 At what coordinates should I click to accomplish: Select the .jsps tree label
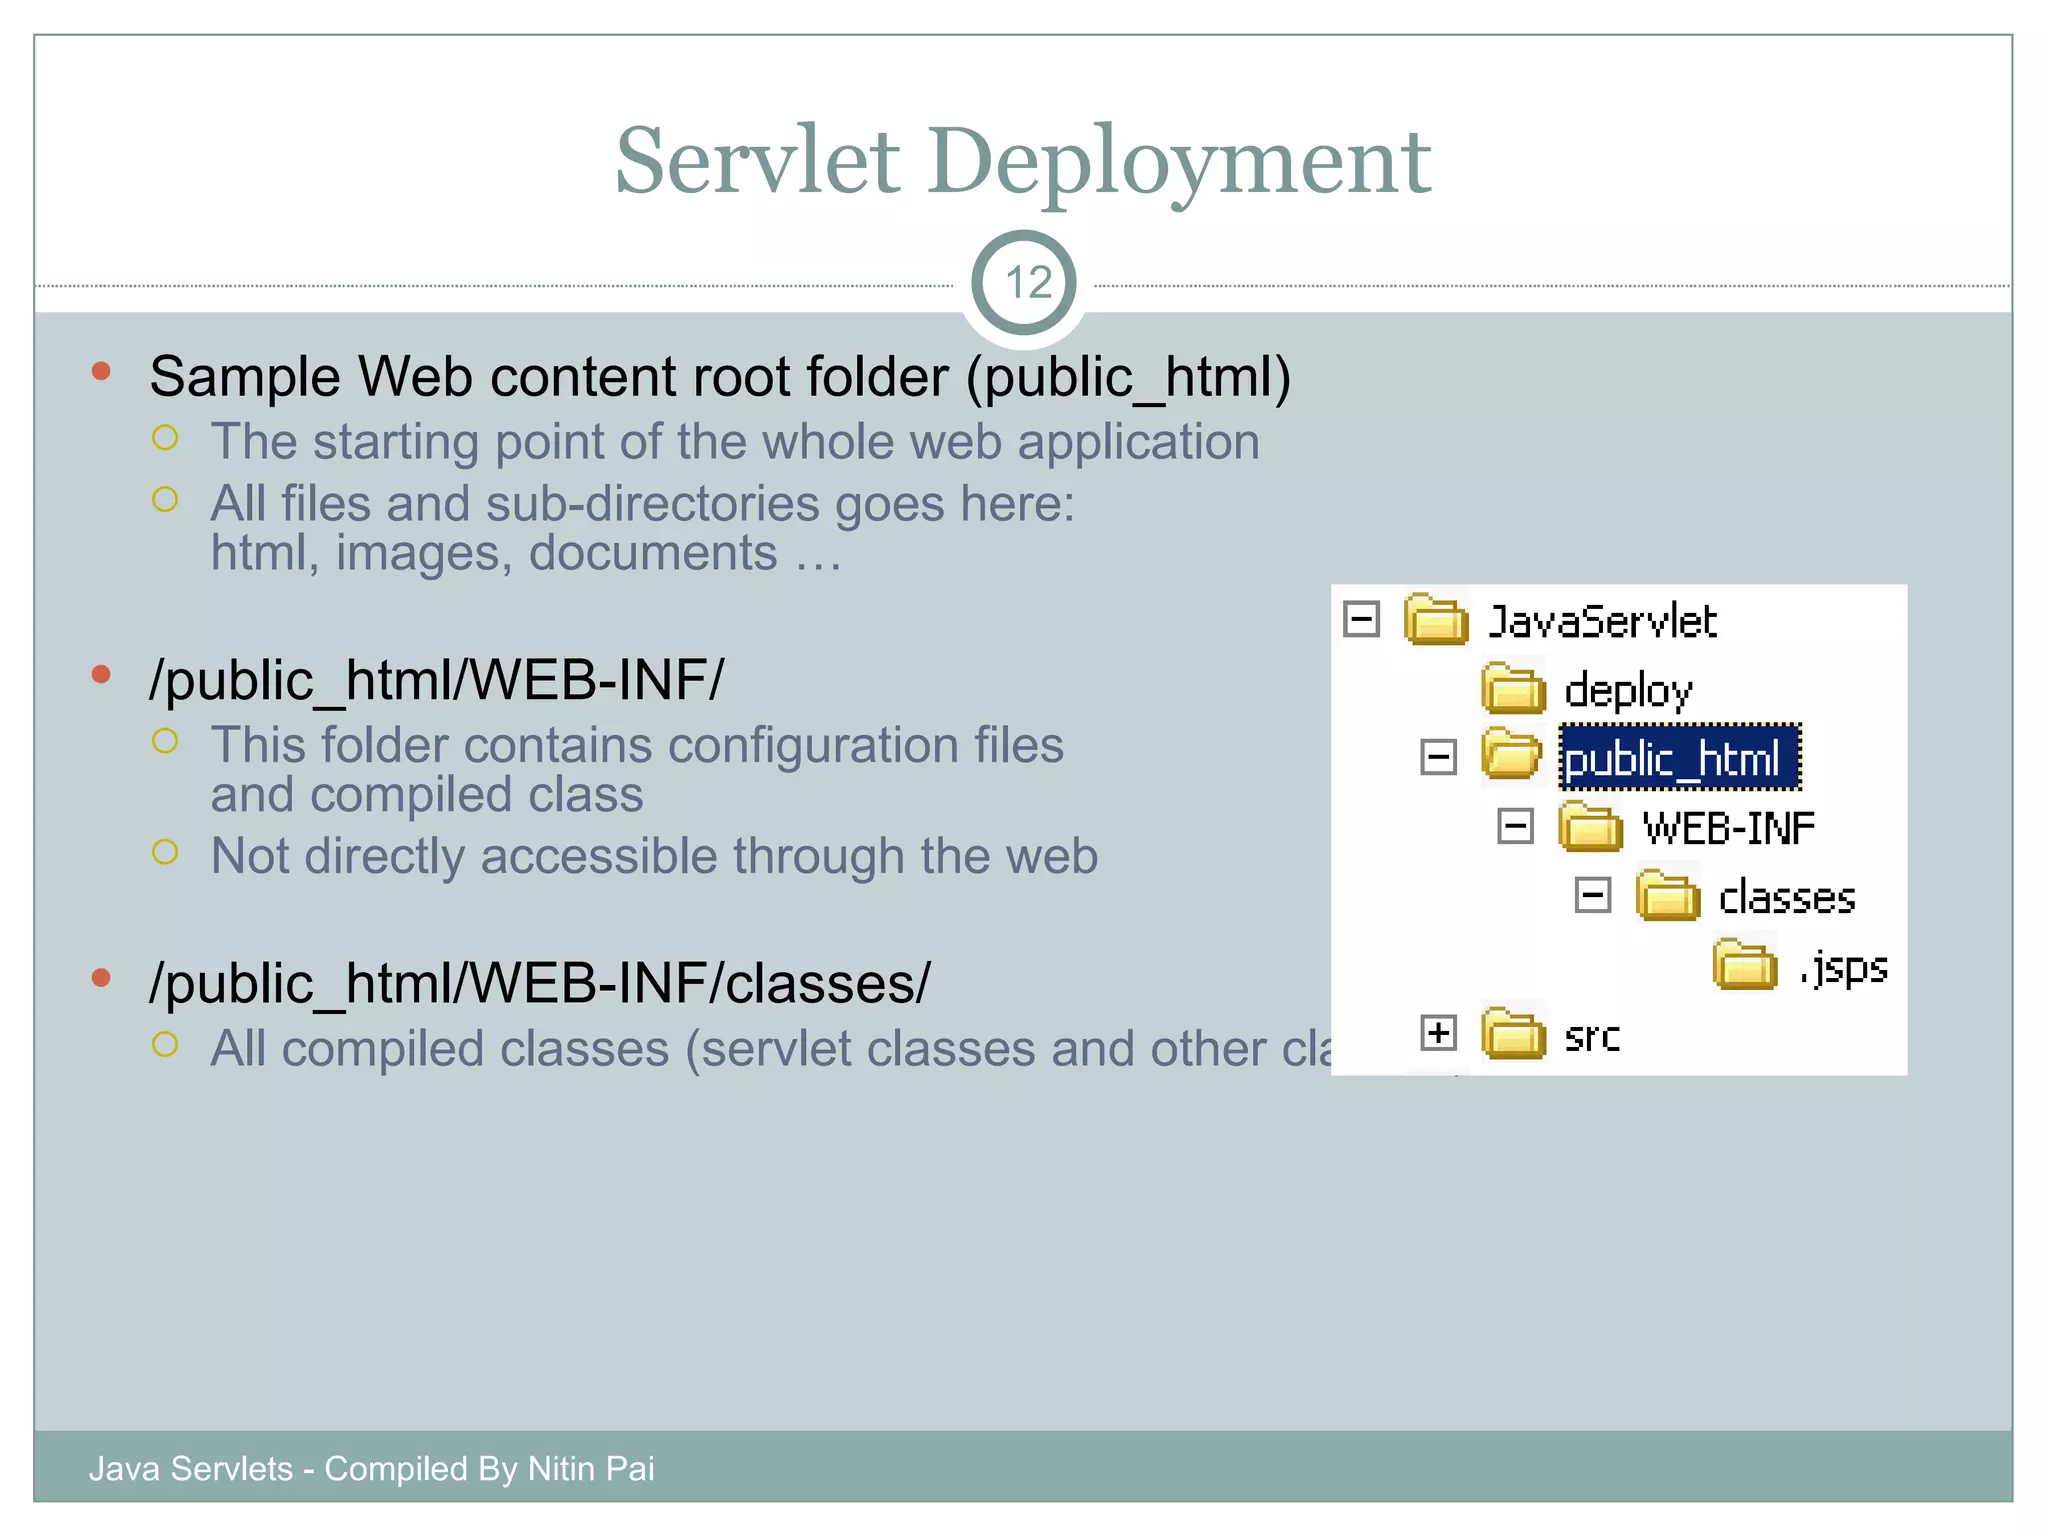coord(1843,967)
